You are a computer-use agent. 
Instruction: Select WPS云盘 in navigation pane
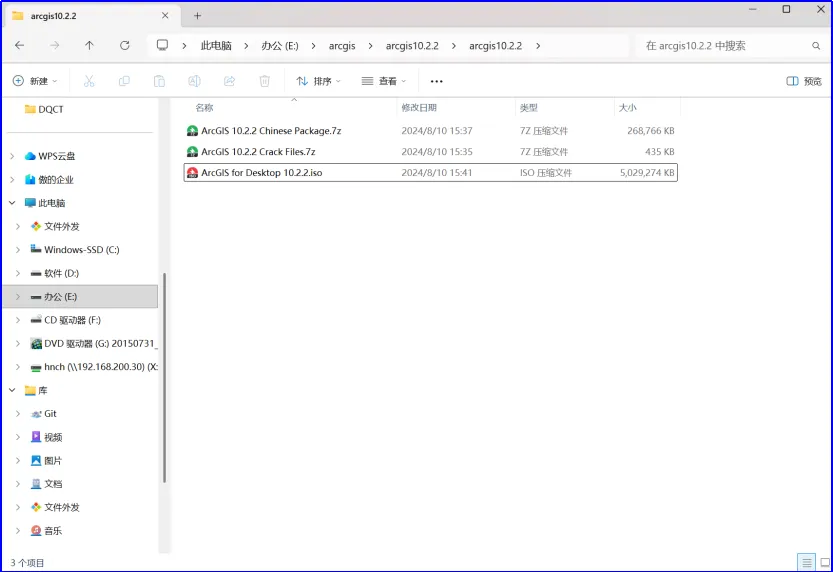tap(50, 156)
